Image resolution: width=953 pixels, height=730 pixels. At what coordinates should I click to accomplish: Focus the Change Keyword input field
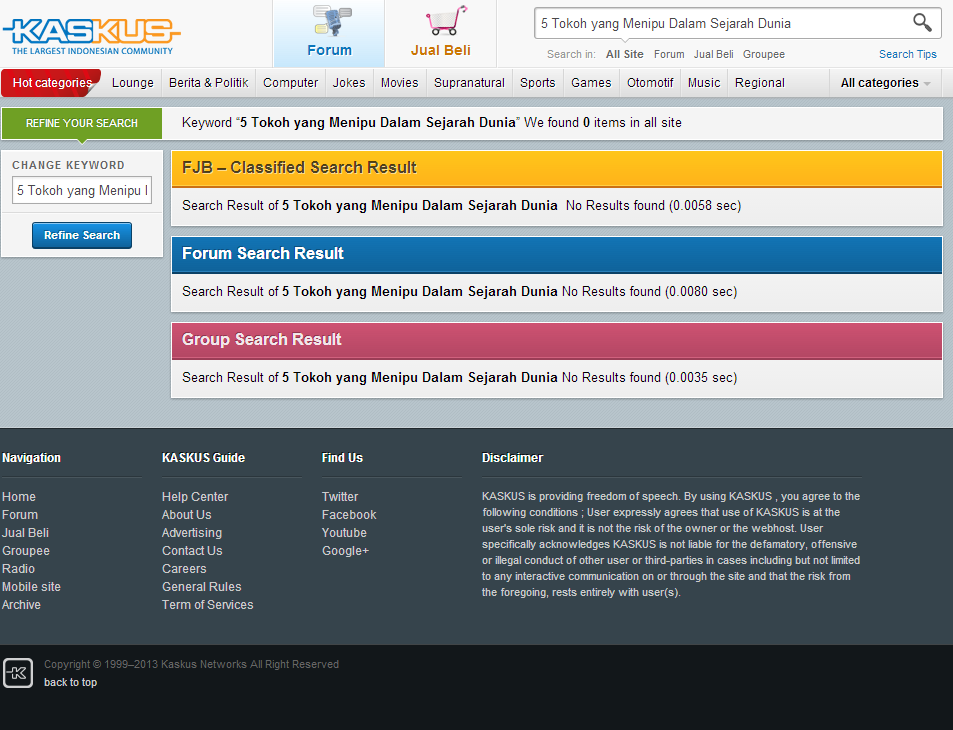(x=82, y=190)
